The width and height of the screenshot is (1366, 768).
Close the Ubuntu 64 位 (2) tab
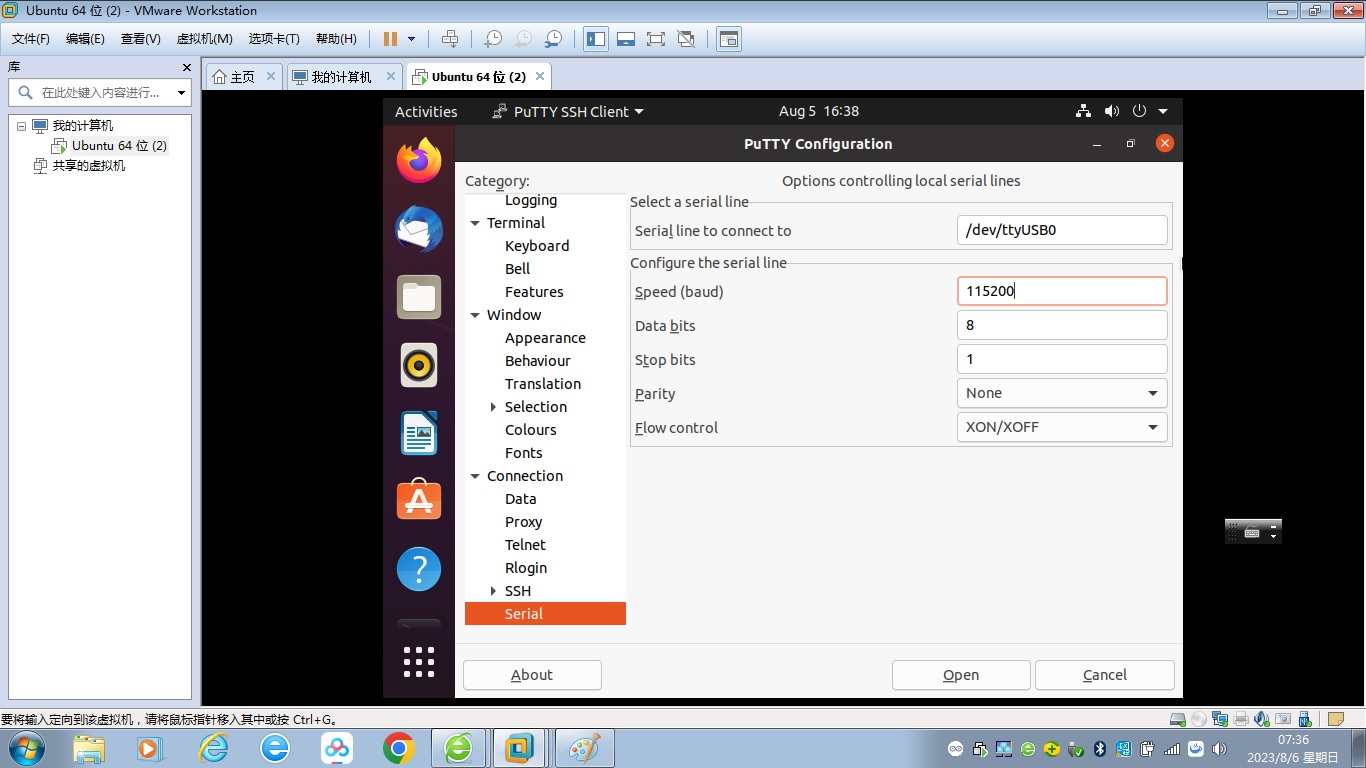pyautogui.click(x=540, y=76)
